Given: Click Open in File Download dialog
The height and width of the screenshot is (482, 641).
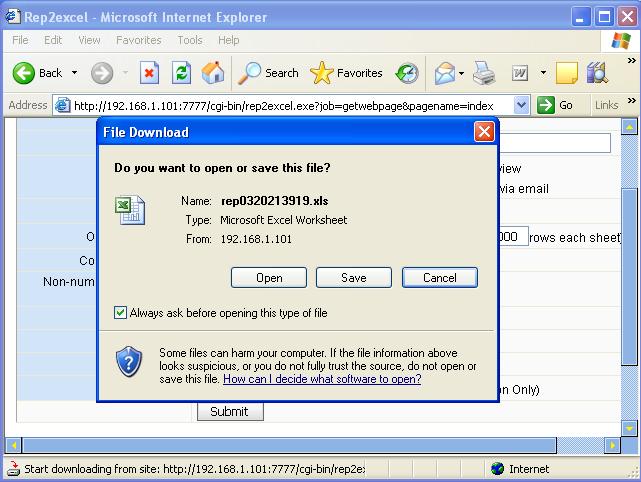Looking at the screenshot, I should tap(269, 278).
